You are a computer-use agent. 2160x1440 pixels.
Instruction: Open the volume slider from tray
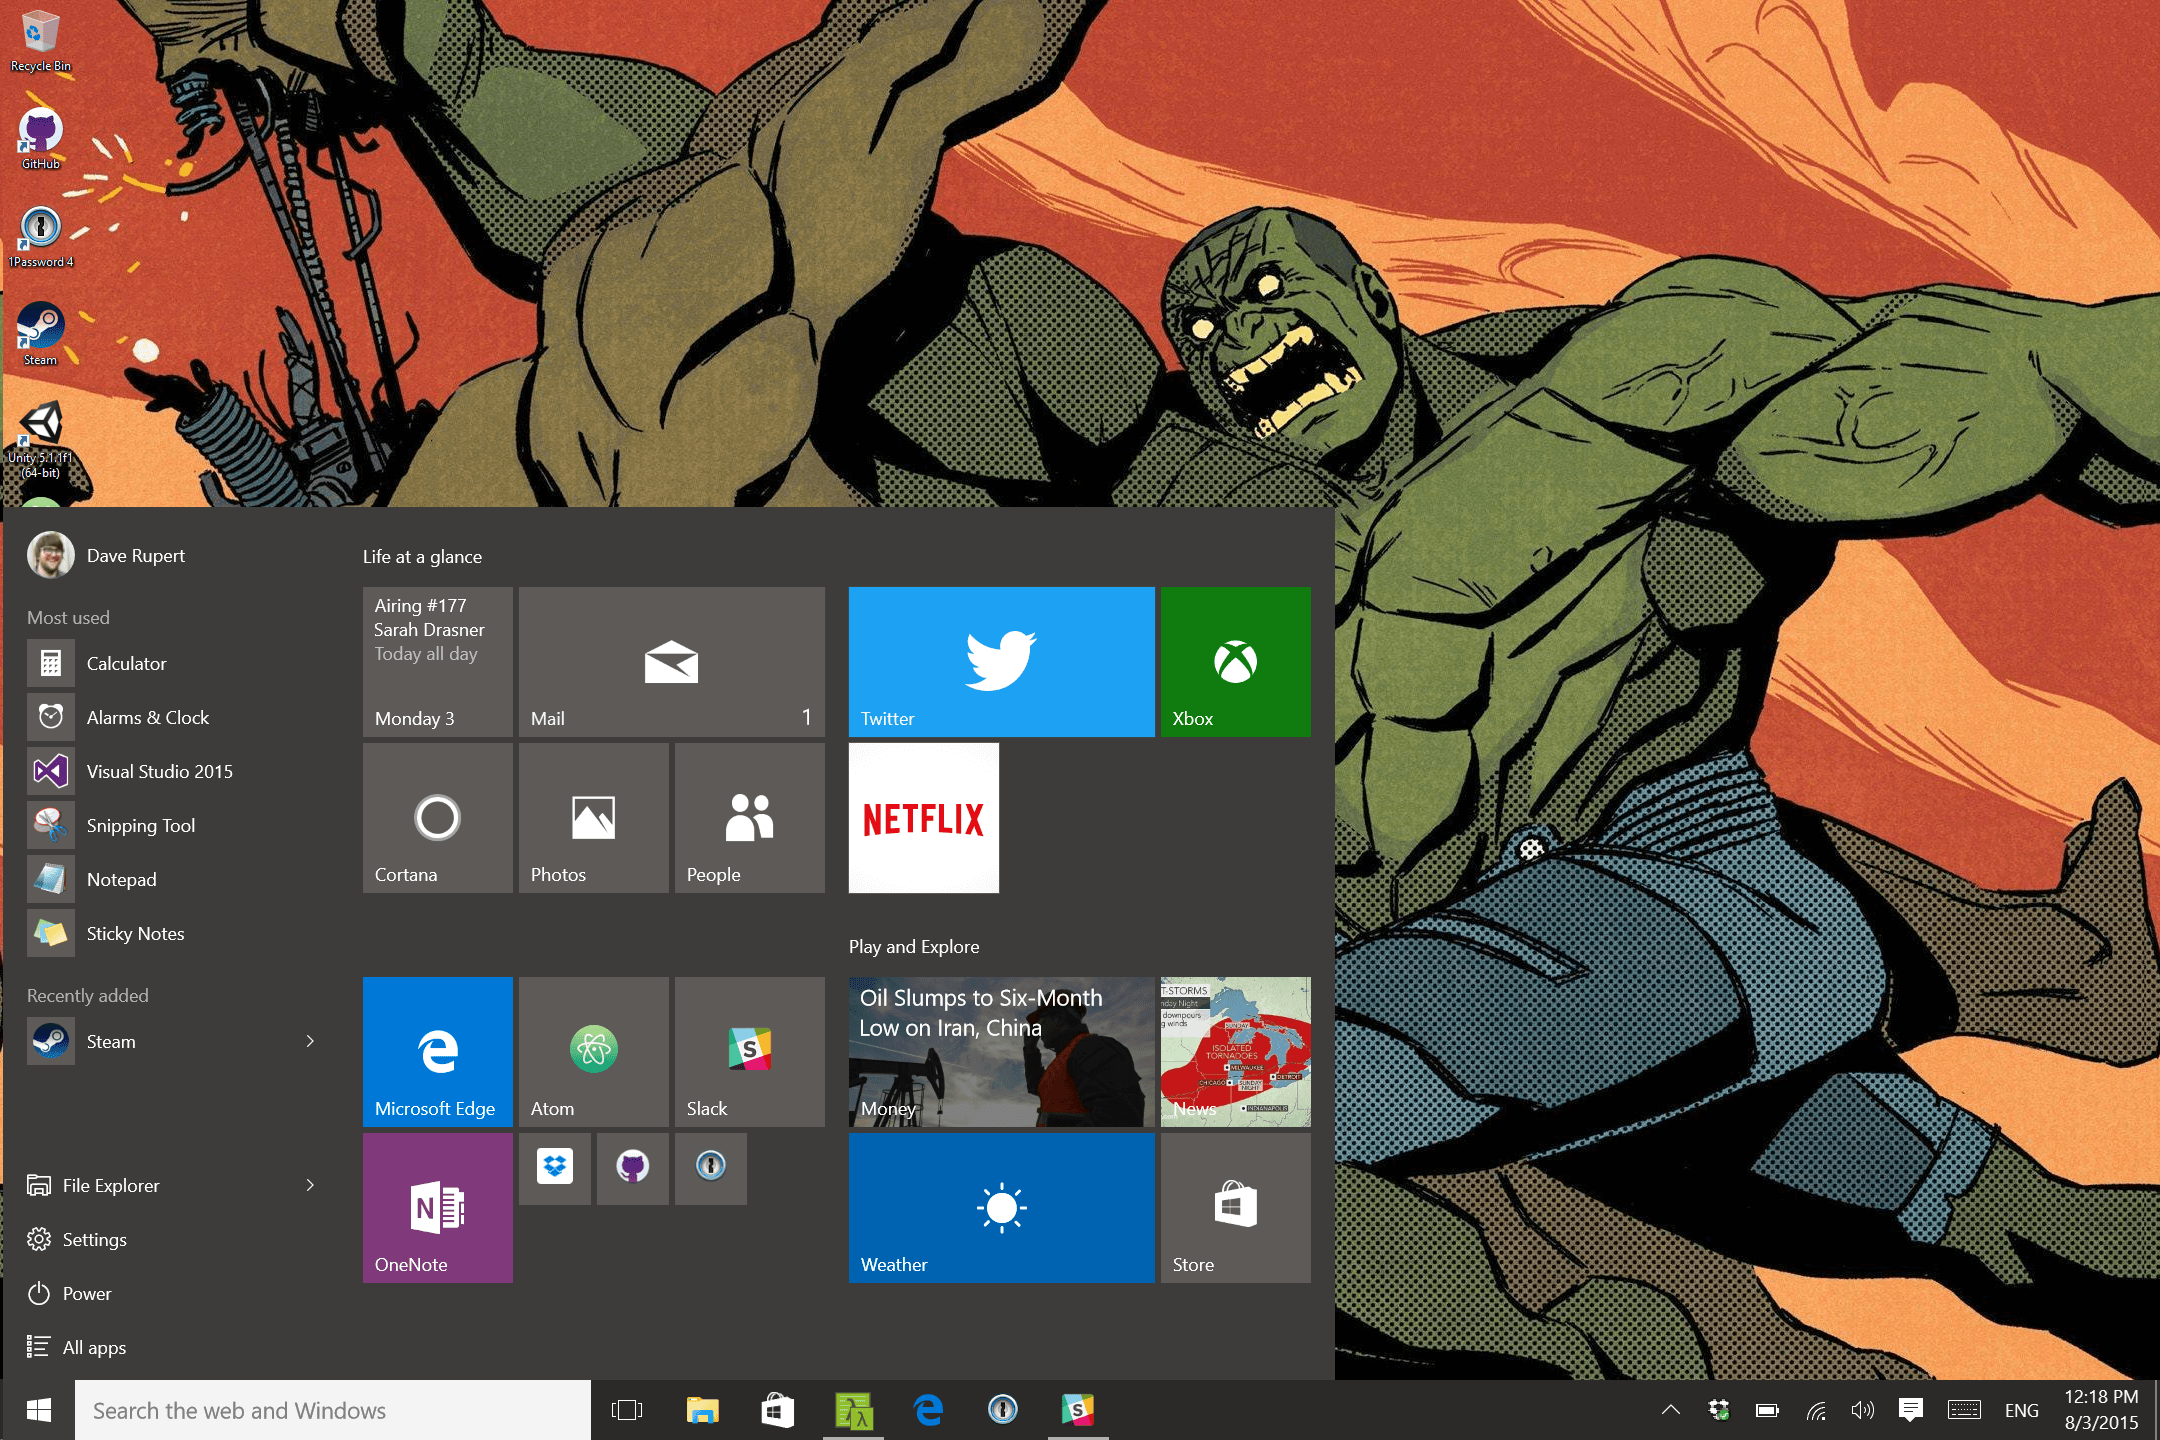click(1861, 1410)
